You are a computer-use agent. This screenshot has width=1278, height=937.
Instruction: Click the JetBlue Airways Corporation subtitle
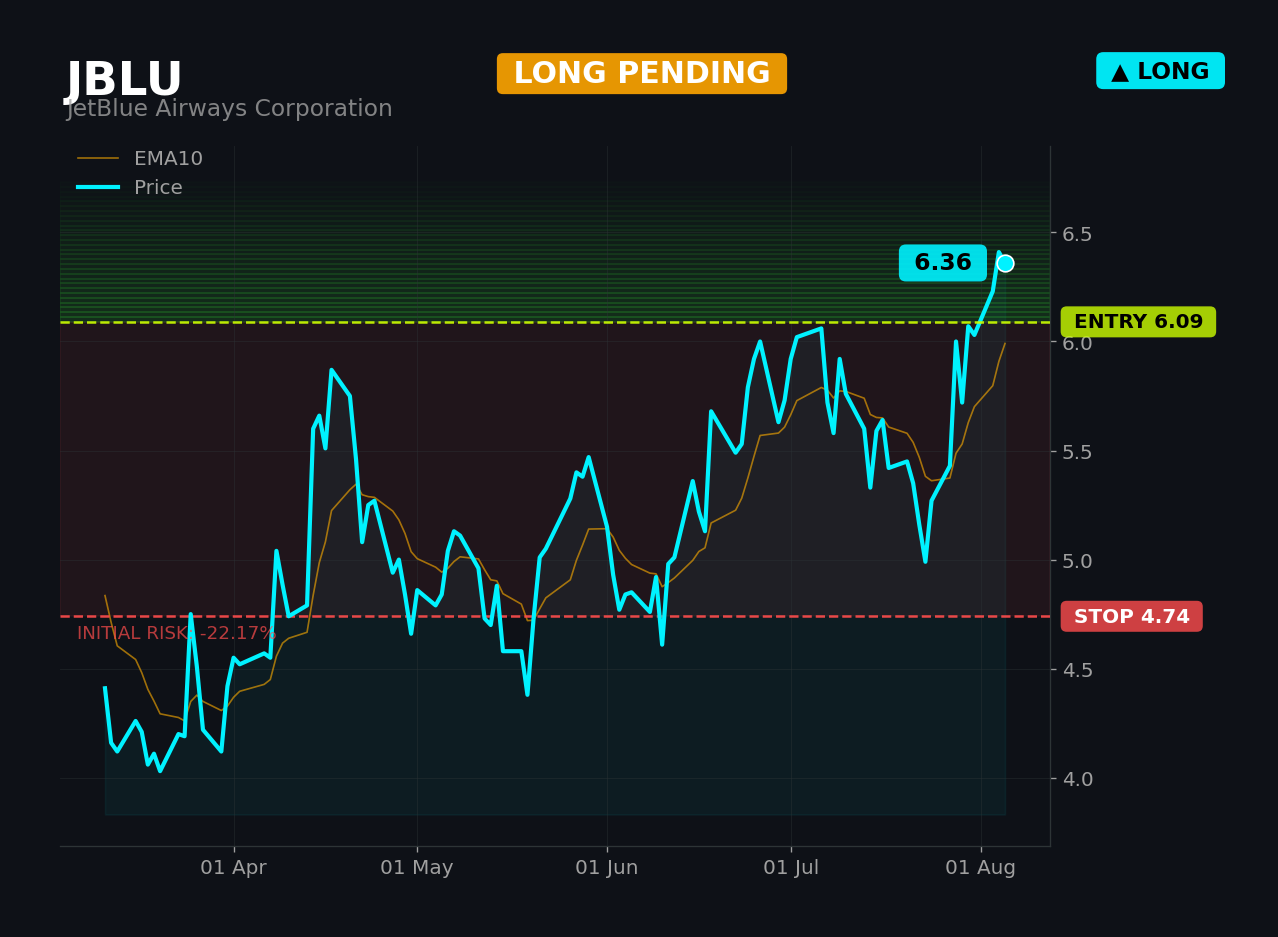click(x=229, y=109)
